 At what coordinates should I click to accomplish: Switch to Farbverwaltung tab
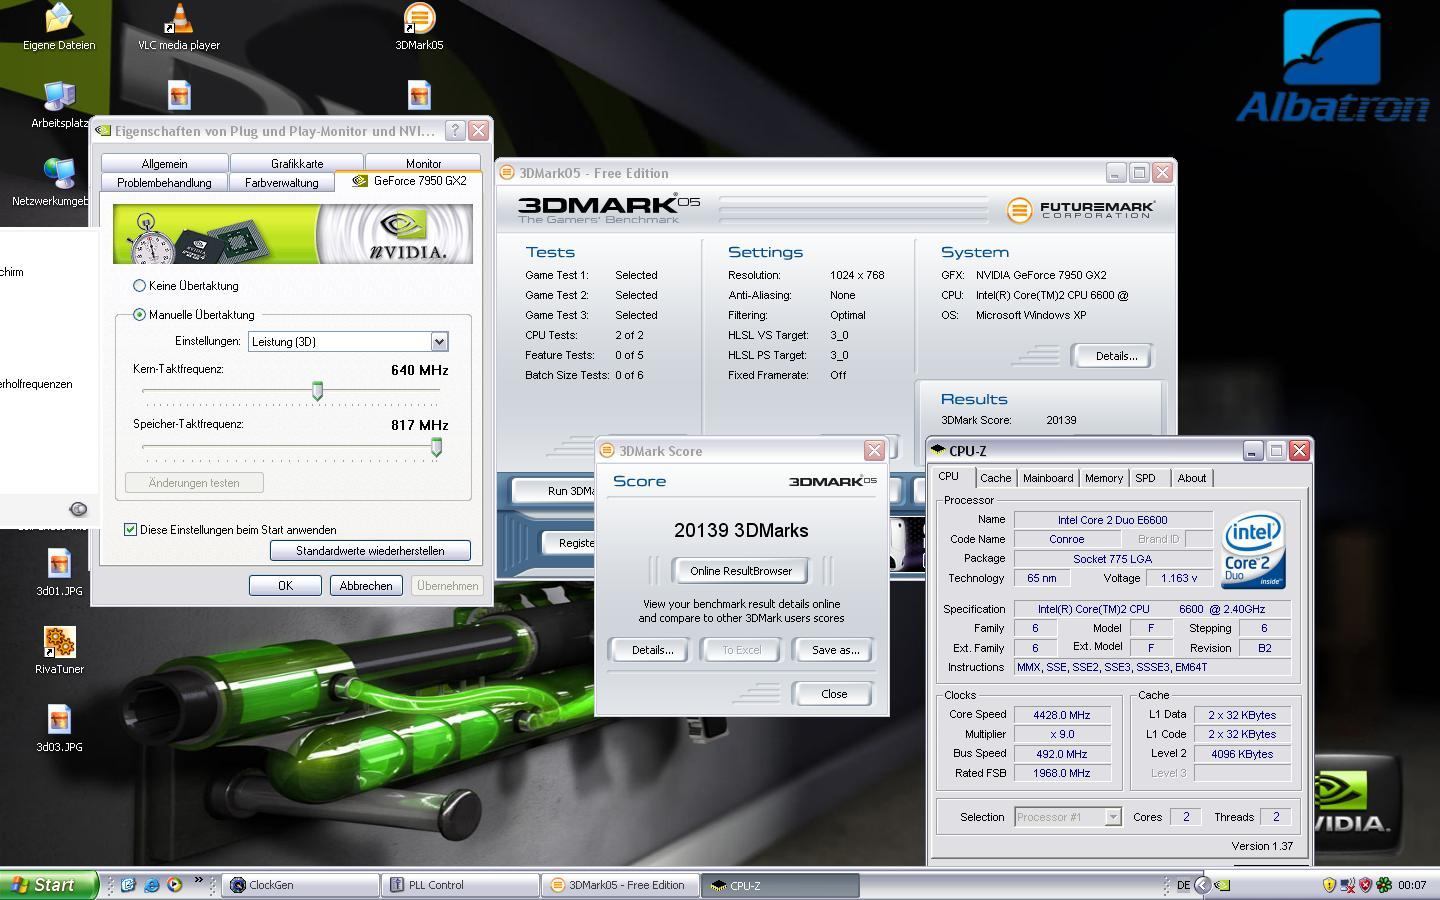282,182
